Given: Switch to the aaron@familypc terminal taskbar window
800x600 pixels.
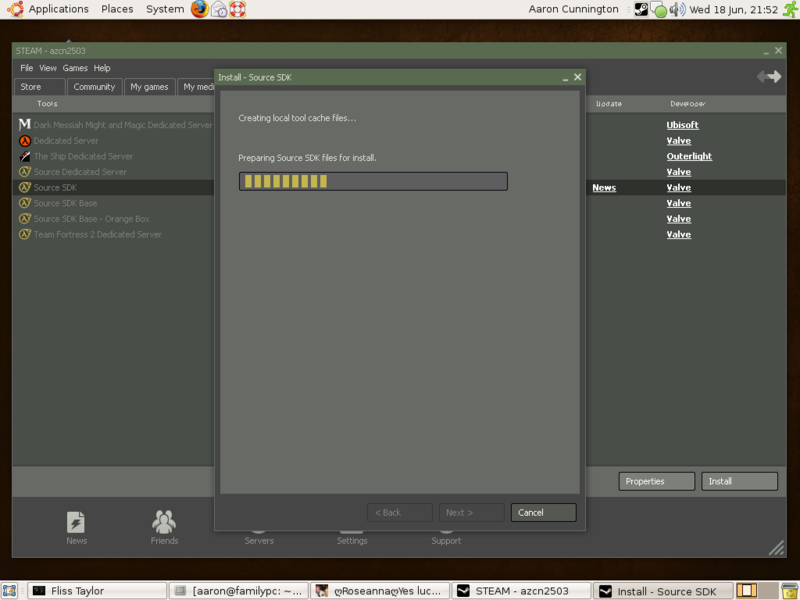Looking at the screenshot, I should coord(238,591).
